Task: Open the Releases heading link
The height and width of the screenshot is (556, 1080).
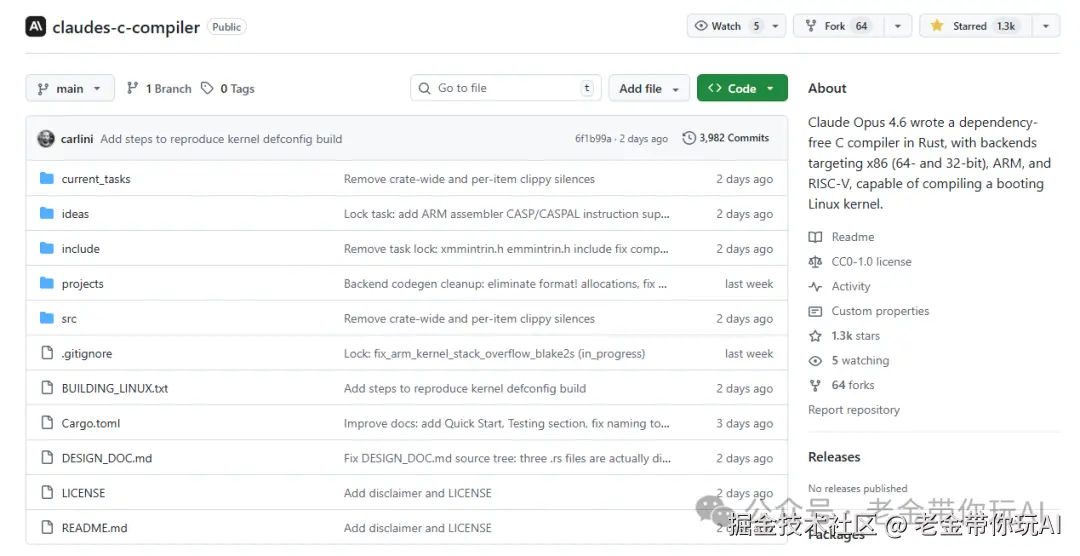Action: tap(834, 457)
